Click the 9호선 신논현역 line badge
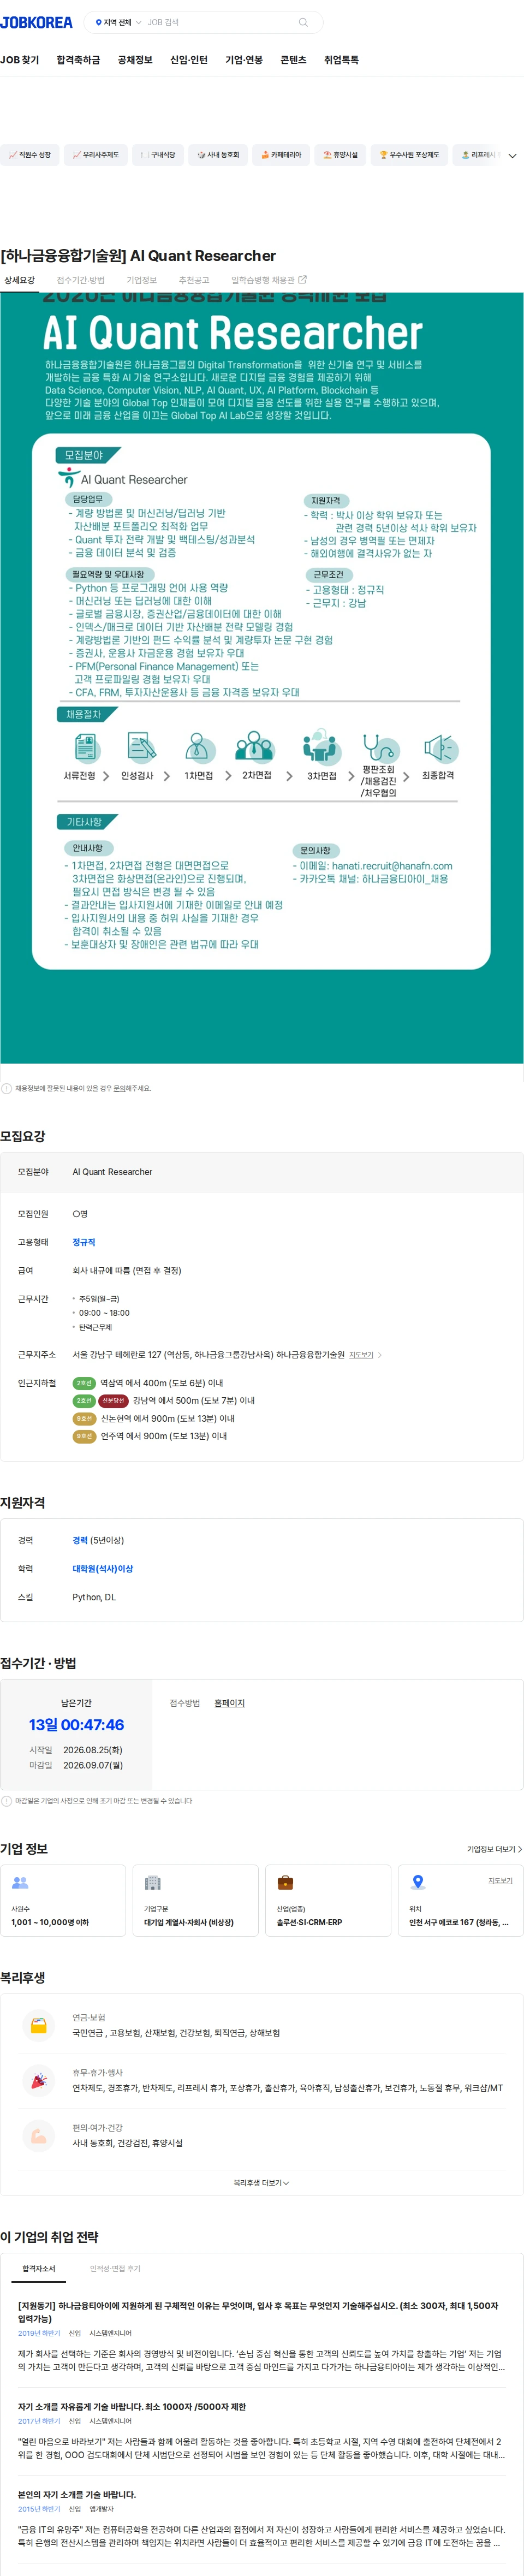The image size is (524, 2576). tap(84, 1418)
